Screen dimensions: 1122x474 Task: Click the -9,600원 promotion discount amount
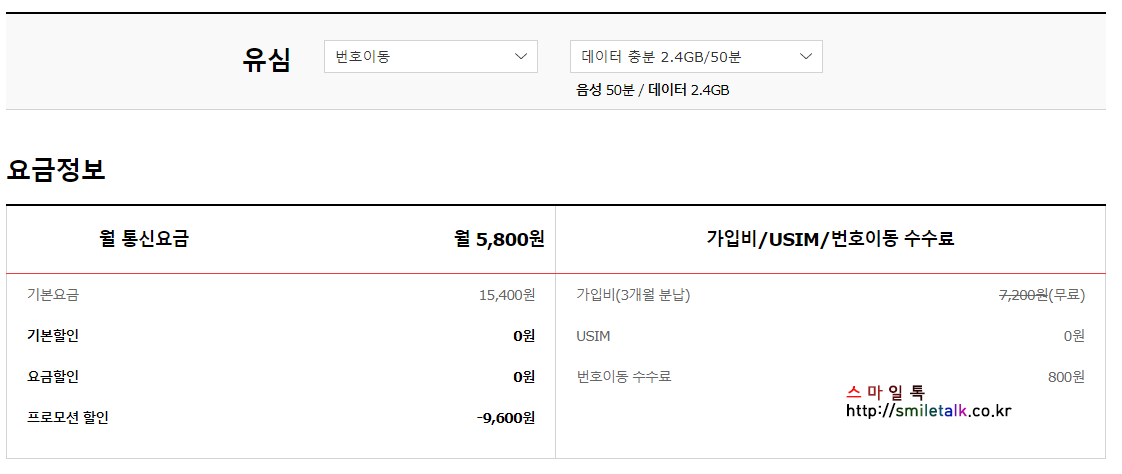pyautogui.click(x=506, y=417)
